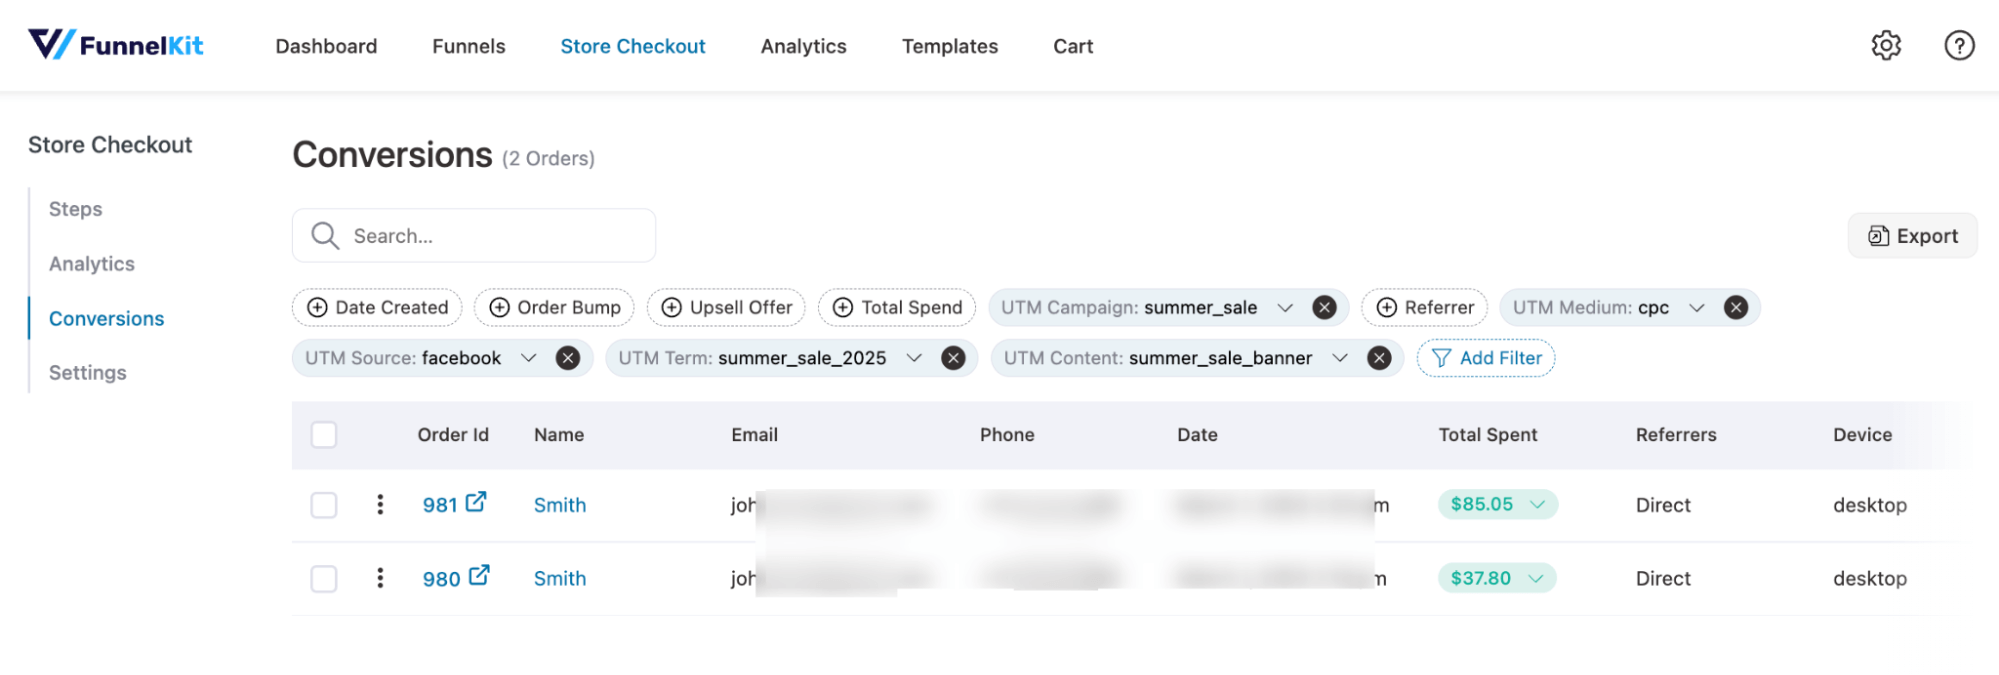1999x675 pixels.
Task: Focus the Search input field
Action: (x=474, y=235)
